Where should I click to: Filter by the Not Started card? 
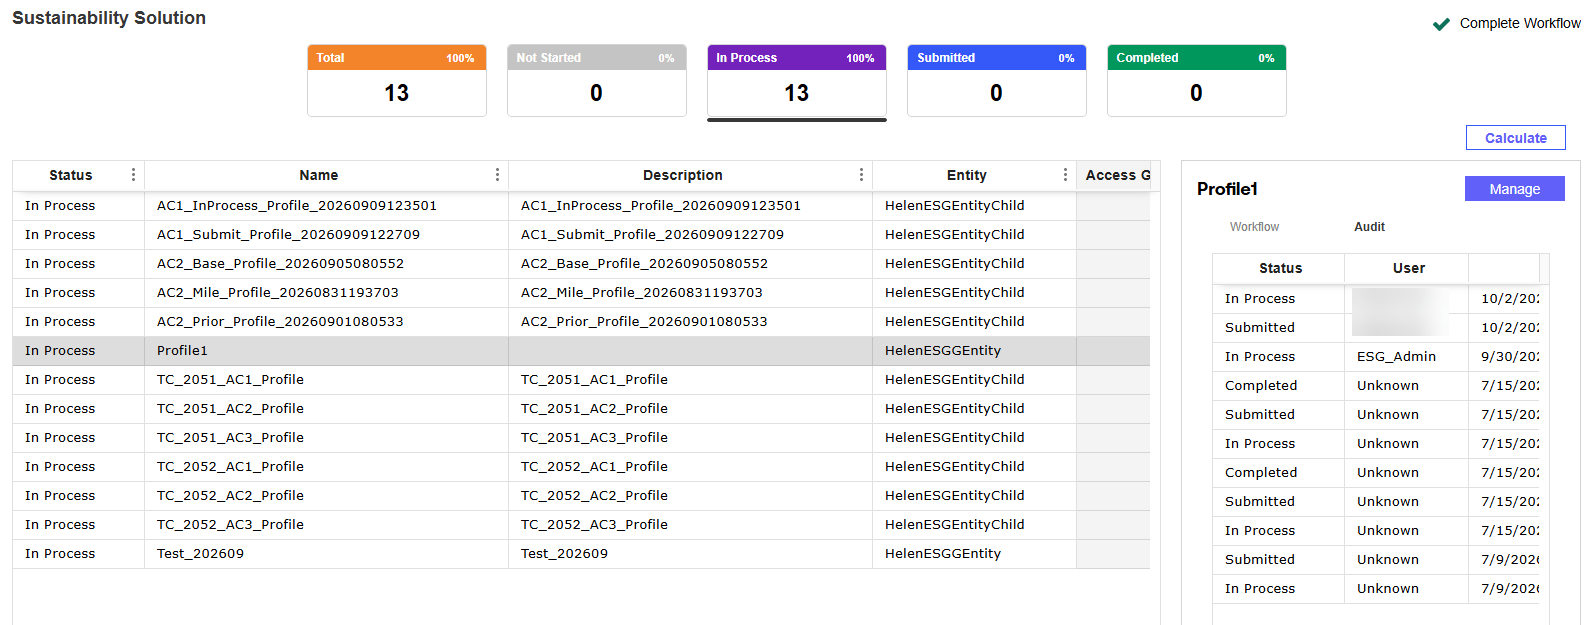pos(597,80)
